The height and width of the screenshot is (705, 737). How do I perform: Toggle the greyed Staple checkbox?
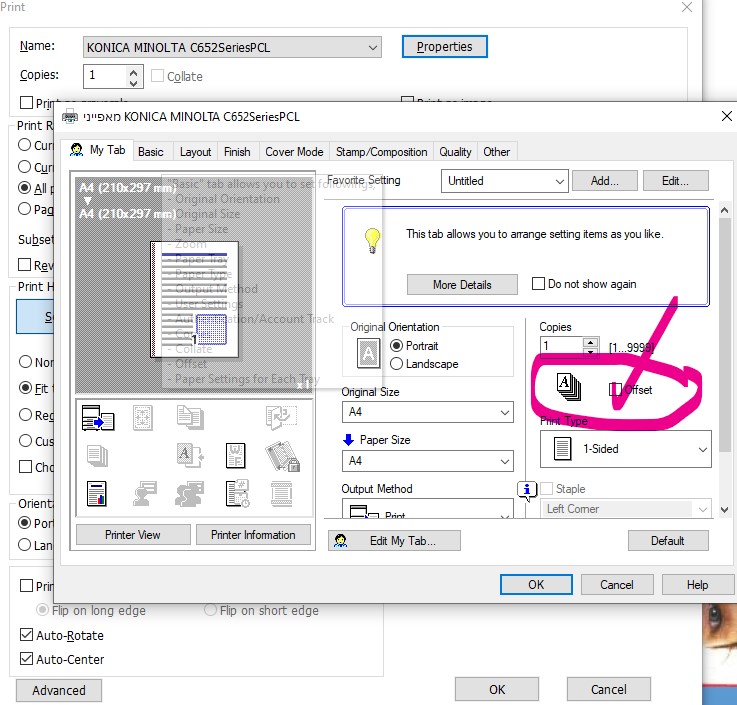tap(547, 488)
